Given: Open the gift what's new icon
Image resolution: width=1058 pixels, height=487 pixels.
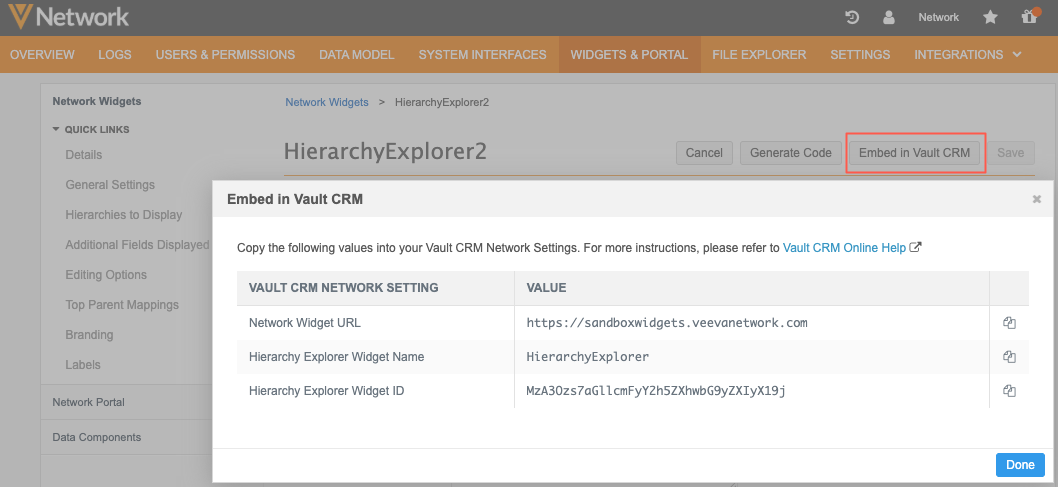Looking at the screenshot, I should (1028, 17).
